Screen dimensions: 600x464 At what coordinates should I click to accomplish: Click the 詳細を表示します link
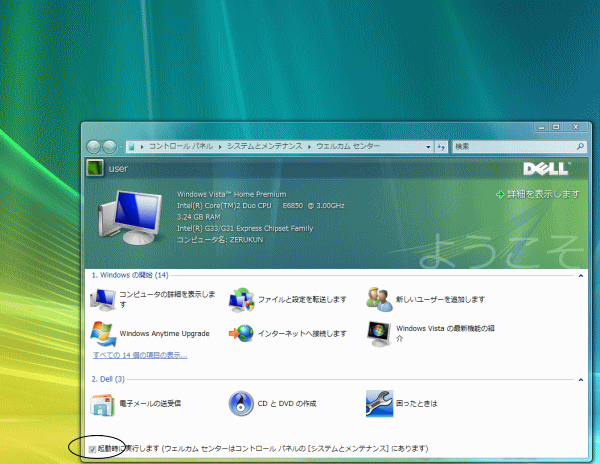tap(538, 194)
